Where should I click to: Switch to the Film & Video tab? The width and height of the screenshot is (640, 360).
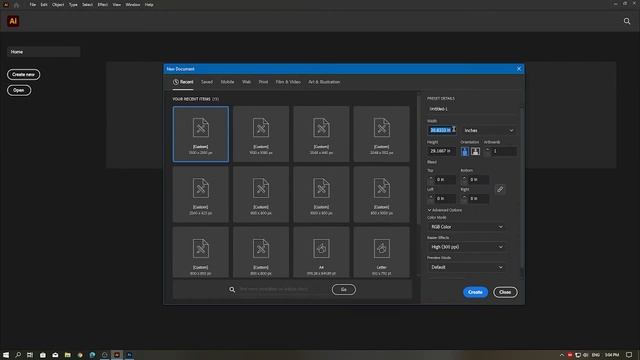tap(288, 82)
